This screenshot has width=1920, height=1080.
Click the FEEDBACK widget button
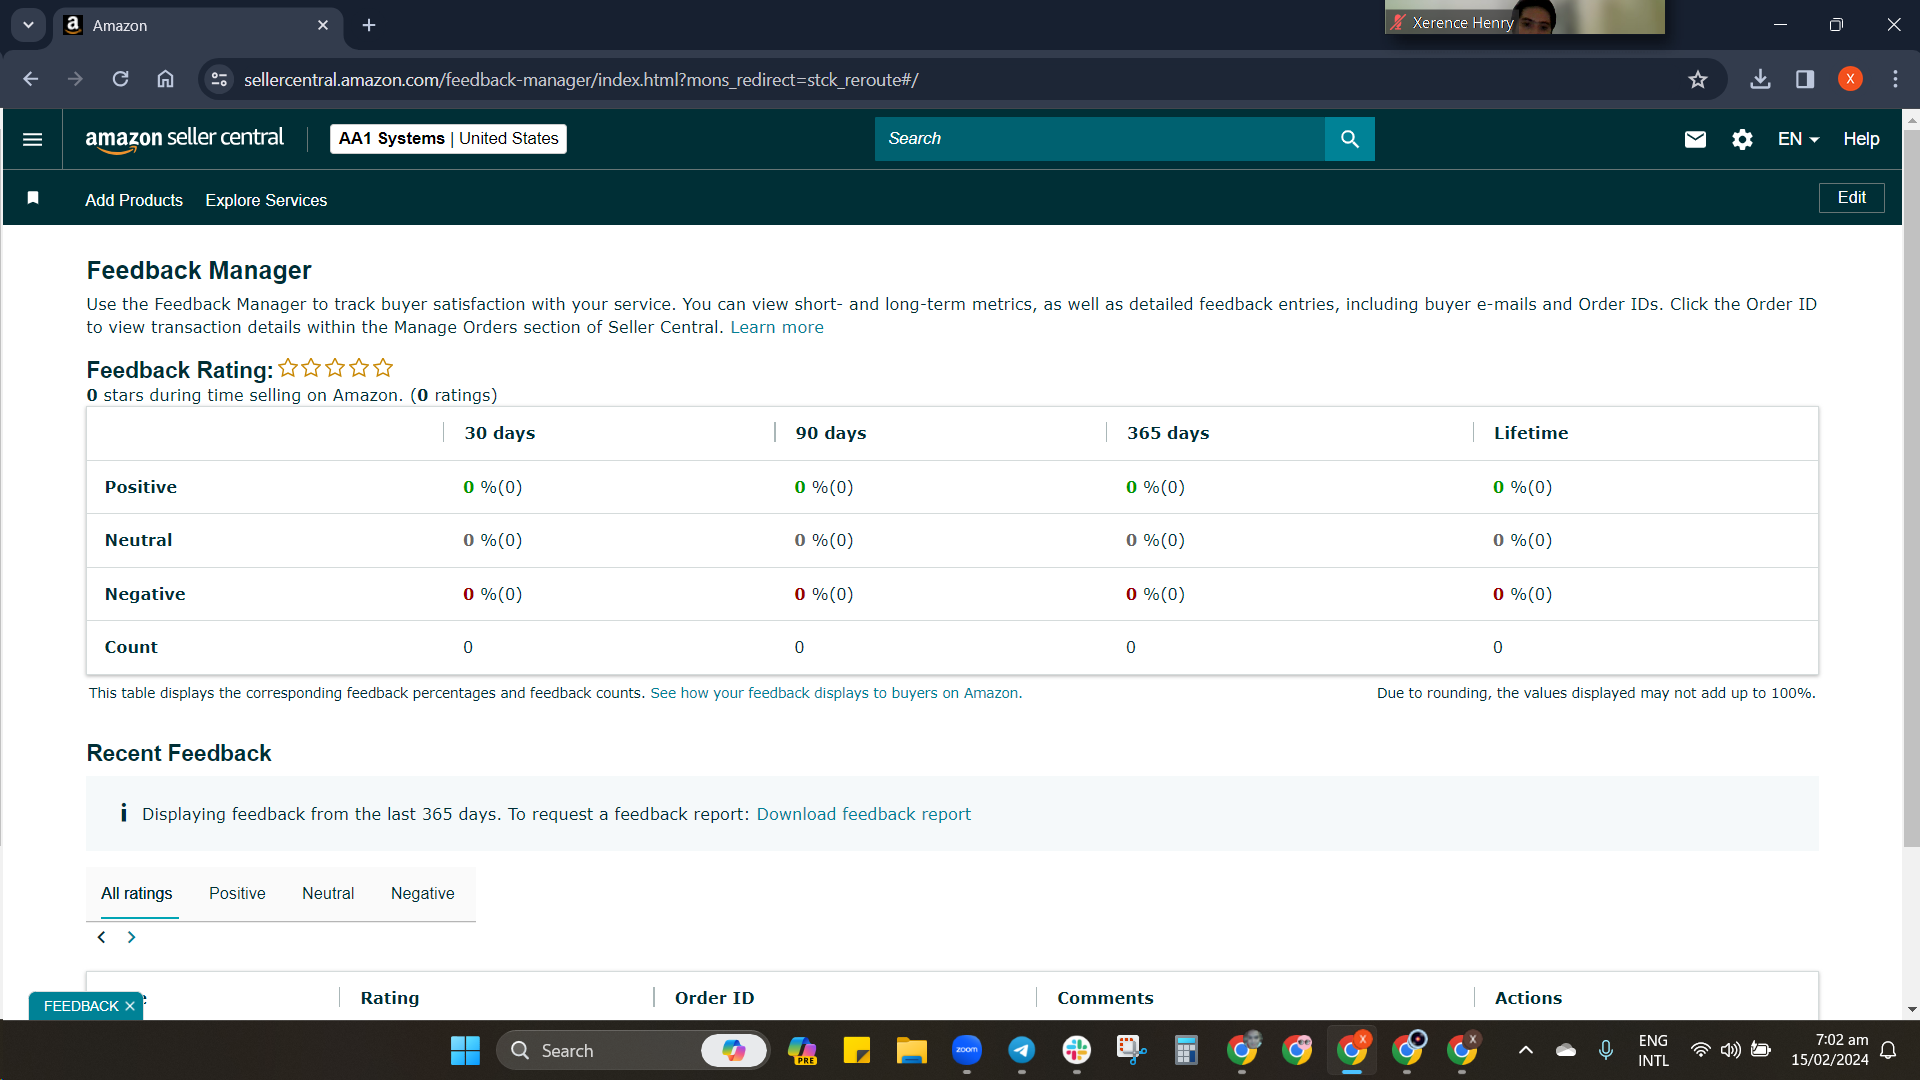81,1006
